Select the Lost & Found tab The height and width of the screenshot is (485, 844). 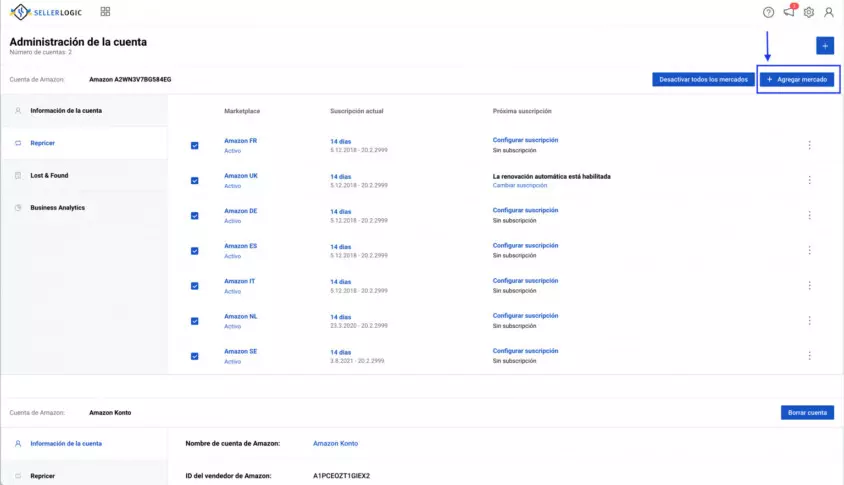[84, 175]
